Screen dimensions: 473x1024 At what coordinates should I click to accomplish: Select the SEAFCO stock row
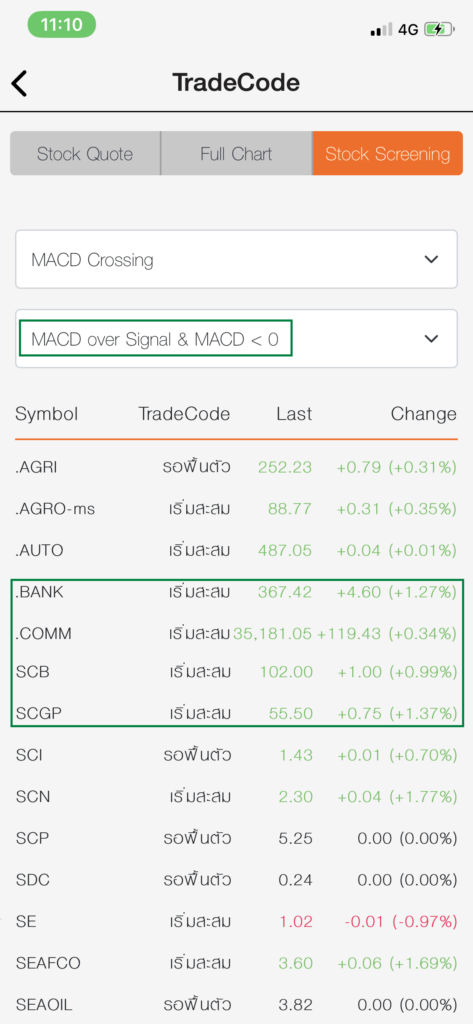coord(236,963)
